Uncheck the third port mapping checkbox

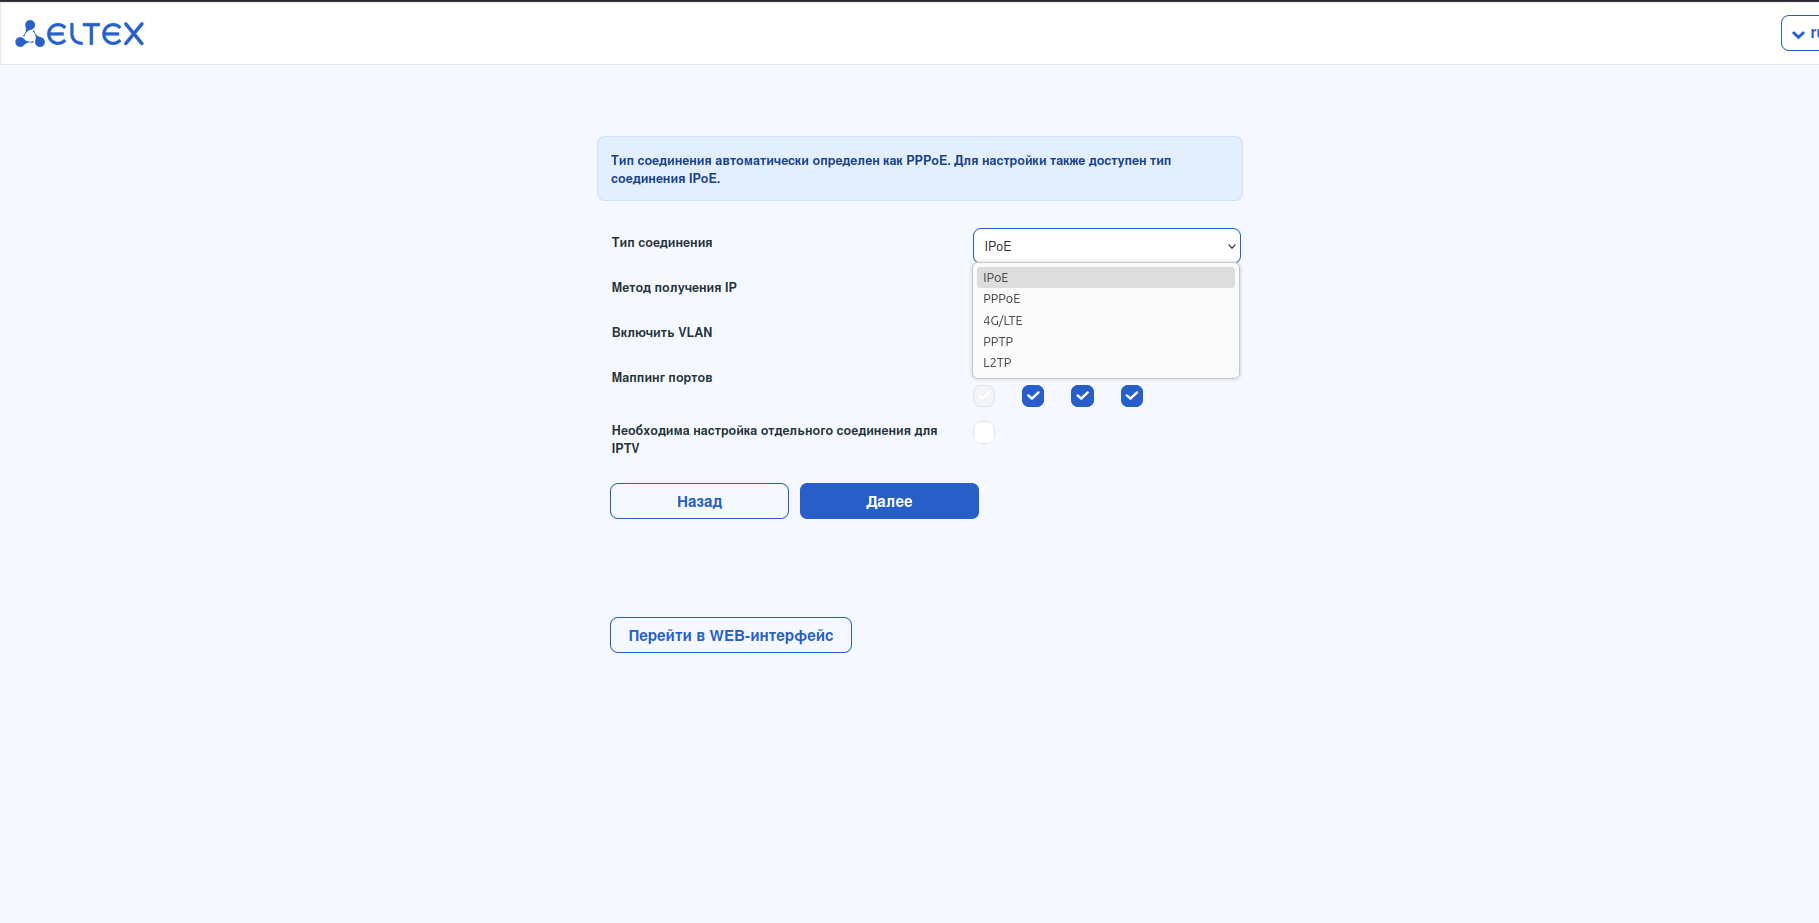click(x=1082, y=396)
